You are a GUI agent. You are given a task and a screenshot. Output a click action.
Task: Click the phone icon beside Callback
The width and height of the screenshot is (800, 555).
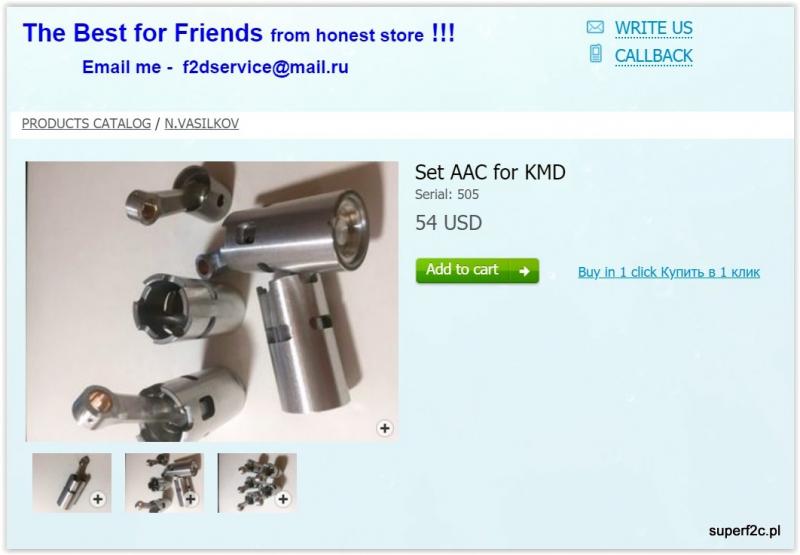(x=595, y=54)
